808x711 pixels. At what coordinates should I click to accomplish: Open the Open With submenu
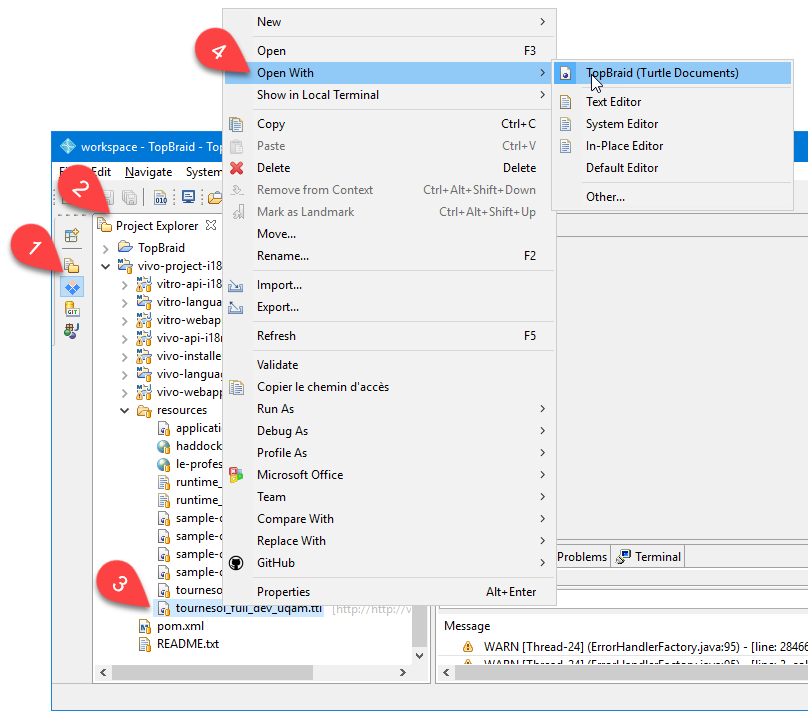(x=390, y=73)
